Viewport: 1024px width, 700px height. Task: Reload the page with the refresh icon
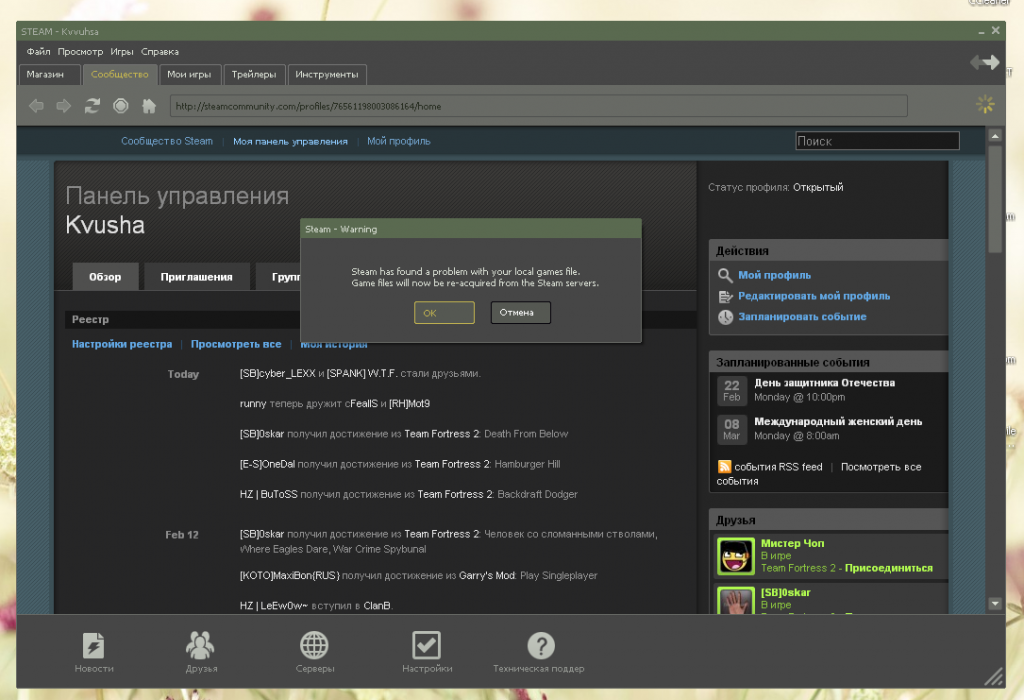pyautogui.click(x=92, y=106)
